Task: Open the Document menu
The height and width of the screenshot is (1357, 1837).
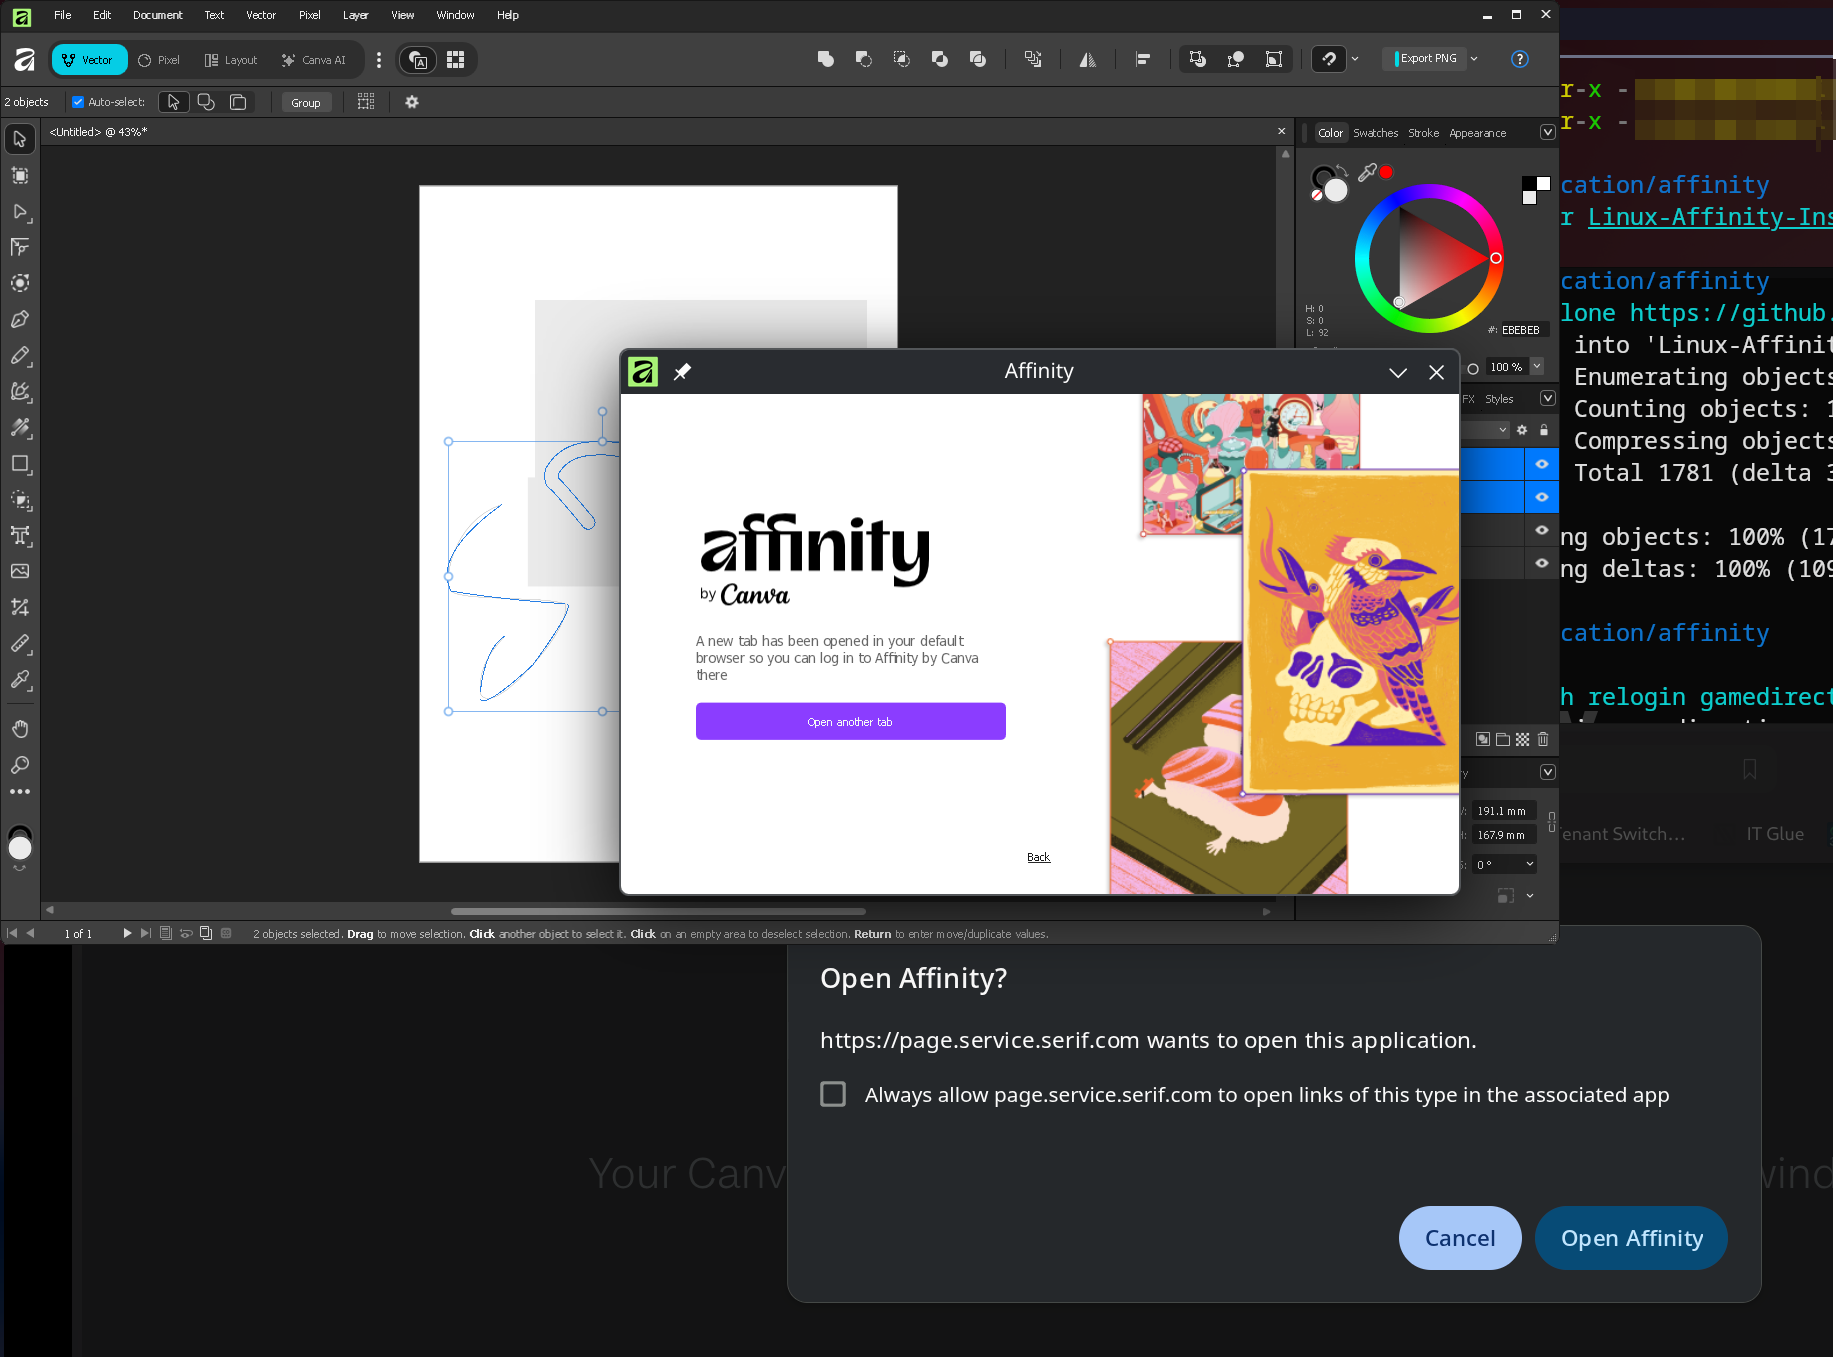Action: [x=157, y=15]
